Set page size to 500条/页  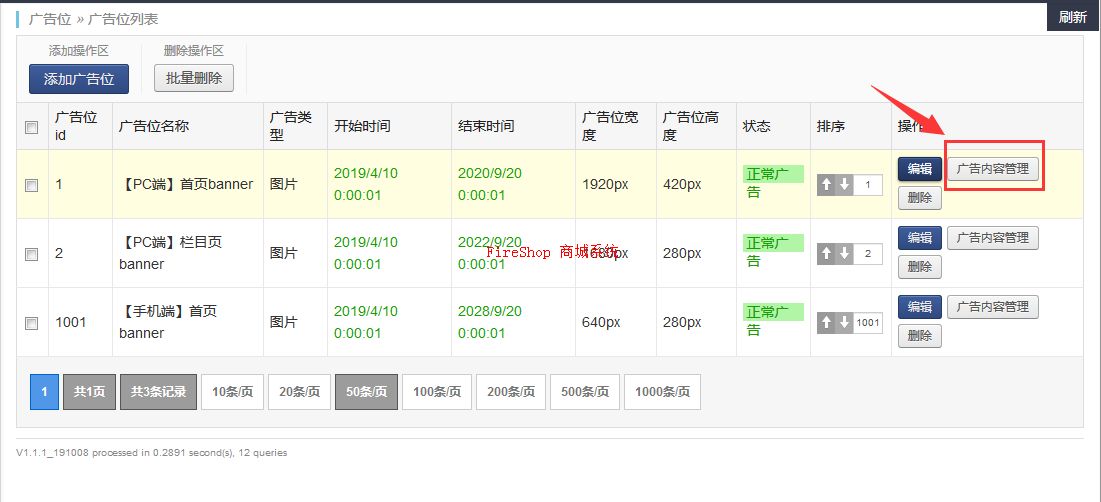pyautogui.click(x=585, y=392)
